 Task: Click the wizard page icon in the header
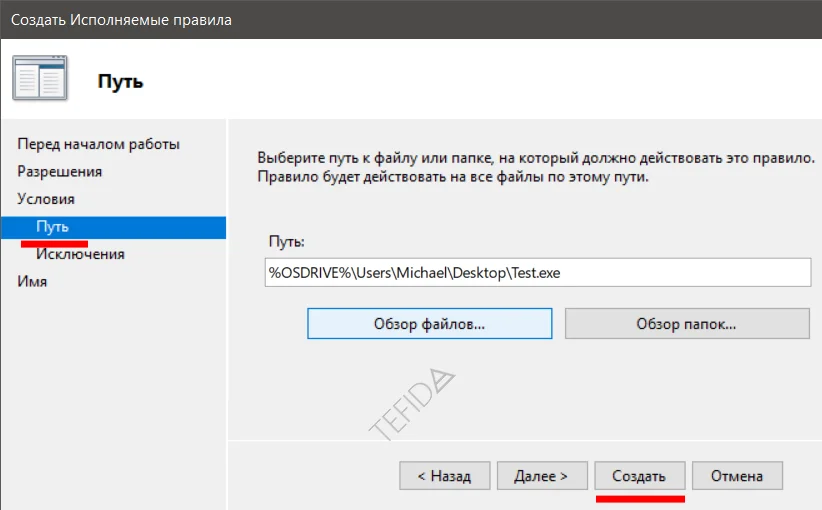(x=41, y=79)
